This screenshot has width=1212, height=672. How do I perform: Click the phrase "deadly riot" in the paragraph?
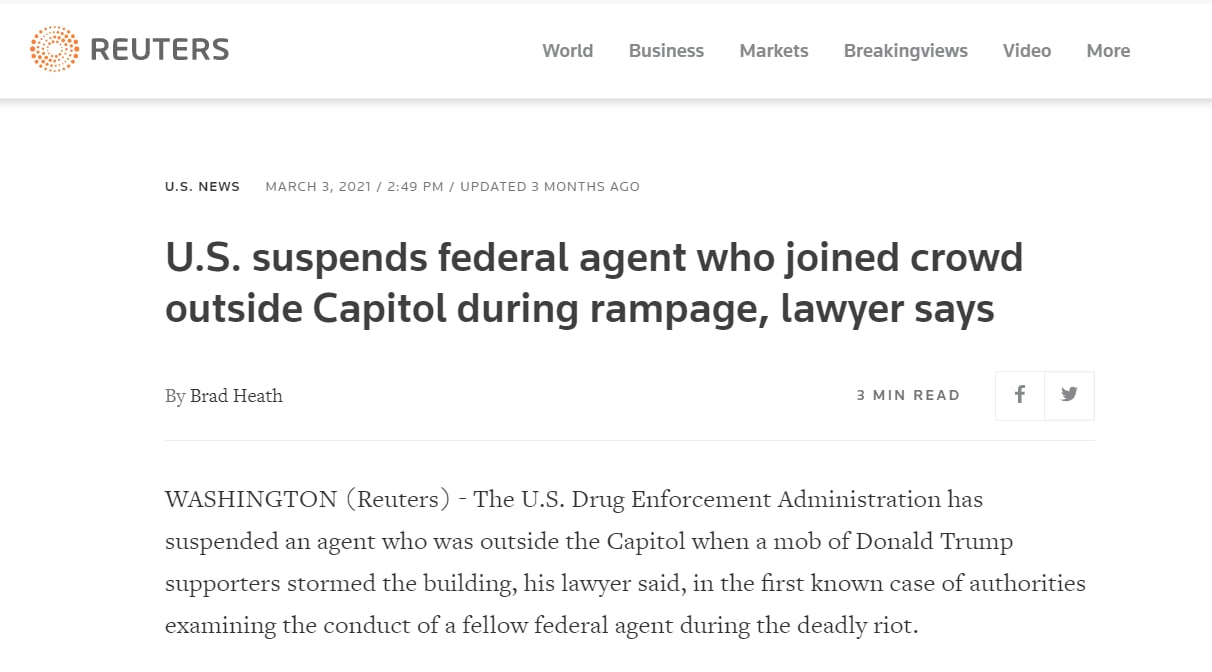coord(856,627)
